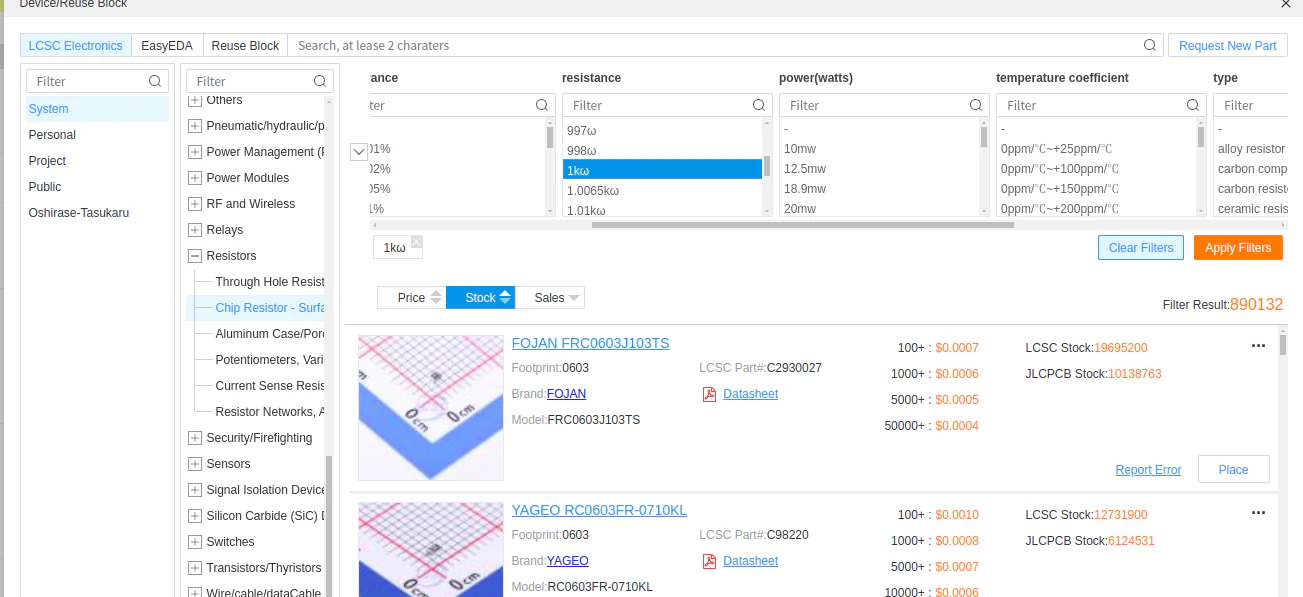Remove the 1kω filter tag
The image size is (1303, 597).
point(417,241)
